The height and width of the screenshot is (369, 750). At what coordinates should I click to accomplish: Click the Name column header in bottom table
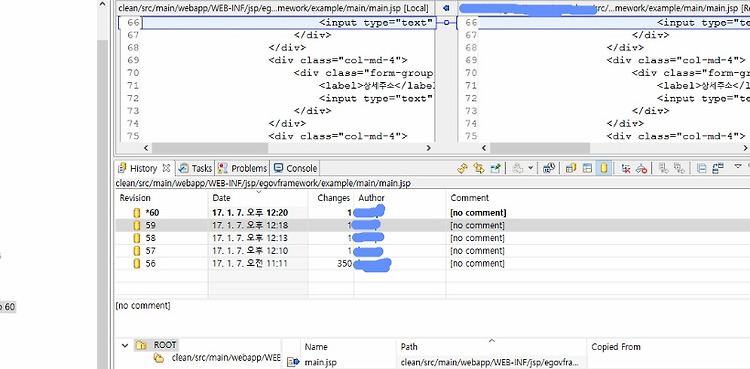pos(348,347)
